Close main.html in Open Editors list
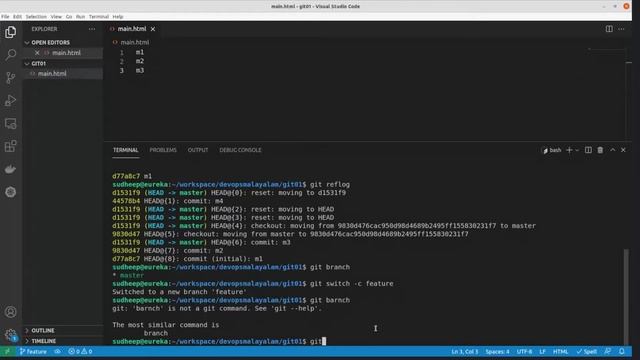 37,53
